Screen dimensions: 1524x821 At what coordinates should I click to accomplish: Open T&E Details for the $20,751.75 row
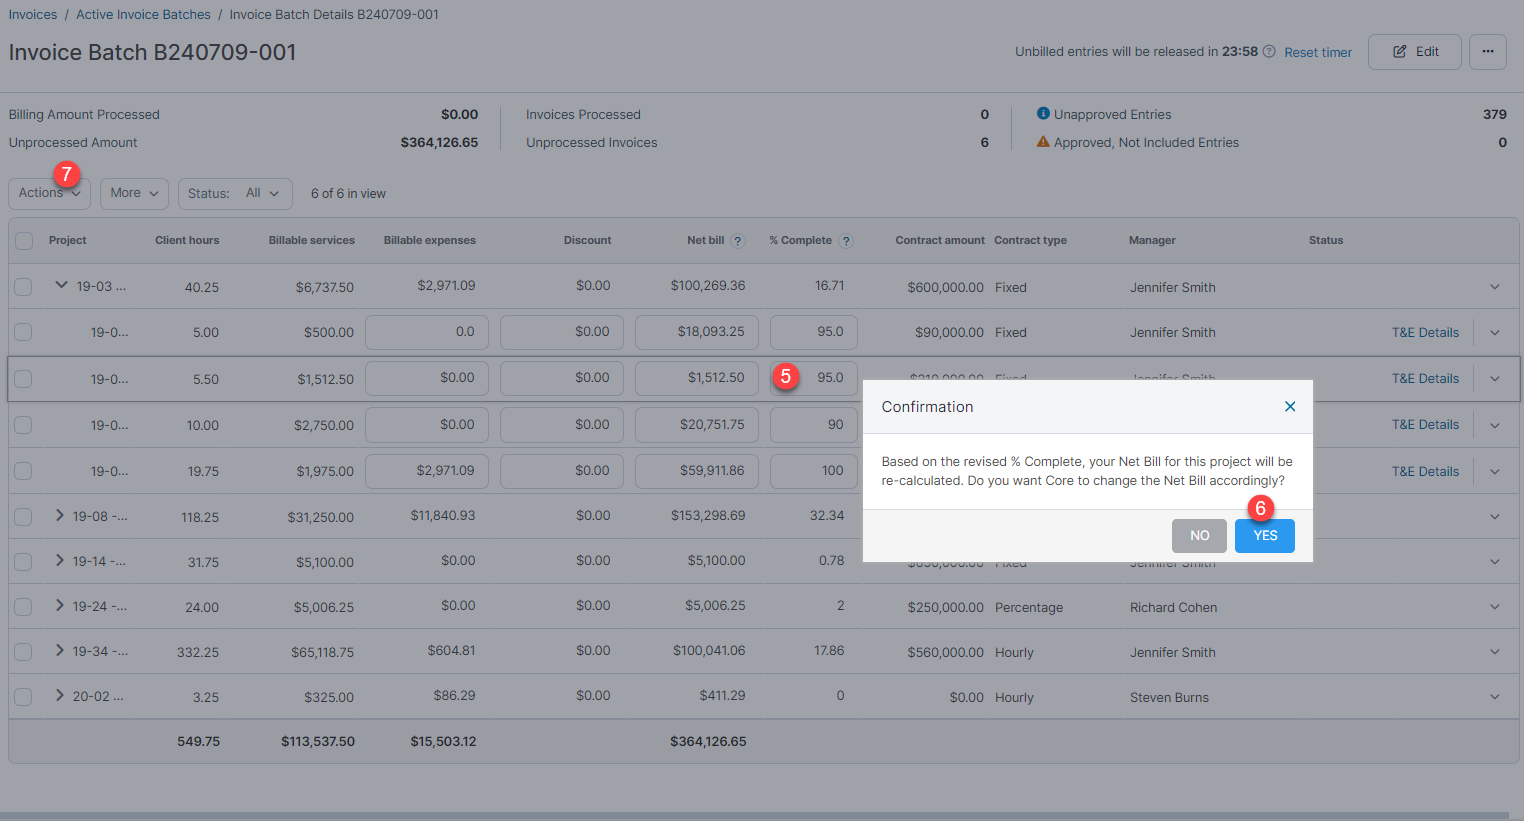tap(1425, 425)
